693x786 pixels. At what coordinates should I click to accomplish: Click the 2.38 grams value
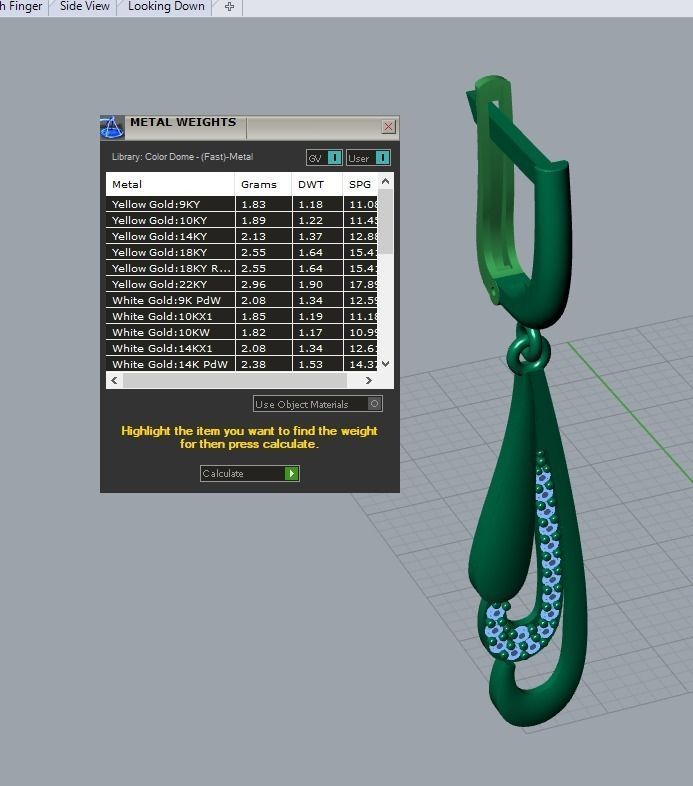[x=253, y=364]
